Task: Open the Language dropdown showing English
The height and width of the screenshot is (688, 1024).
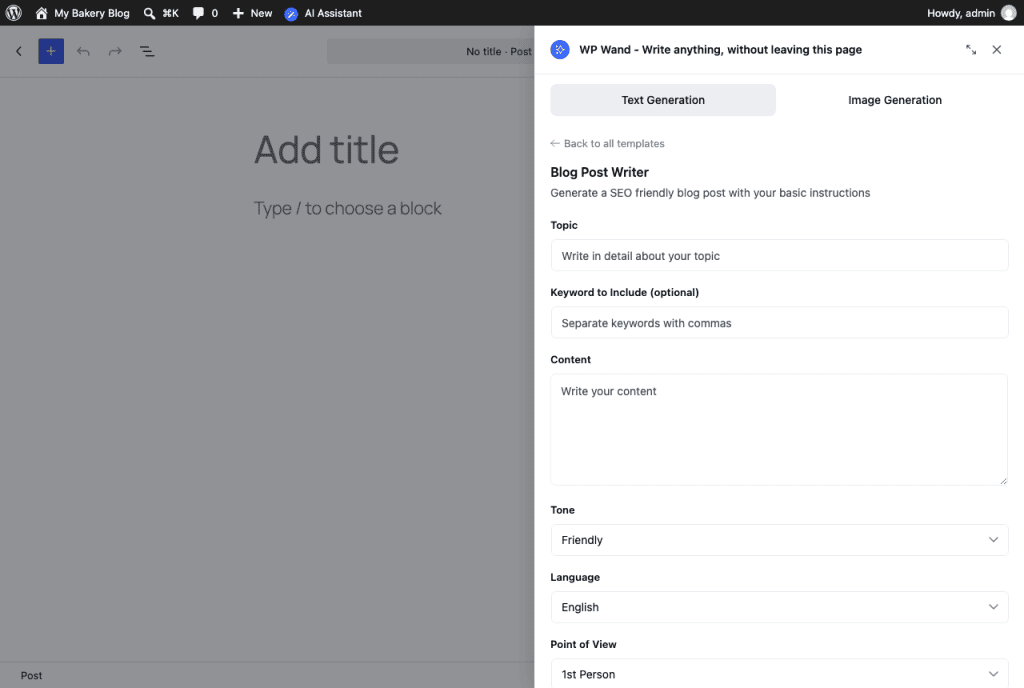Action: click(x=779, y=607)
